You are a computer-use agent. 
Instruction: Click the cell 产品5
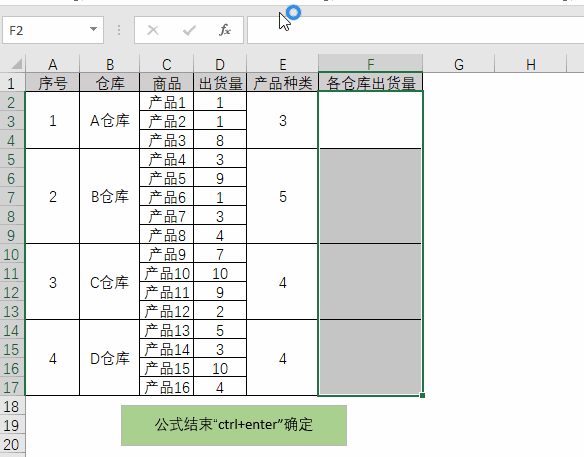pos(166,178)
